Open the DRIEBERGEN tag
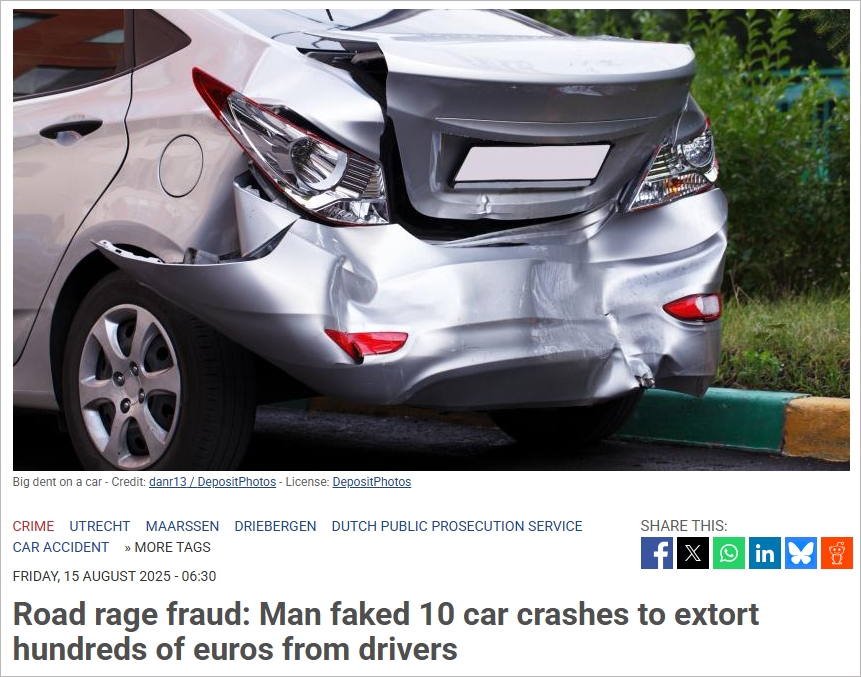Image resolution: width=861 pixels, height=677 pixels. coord(275,526)
